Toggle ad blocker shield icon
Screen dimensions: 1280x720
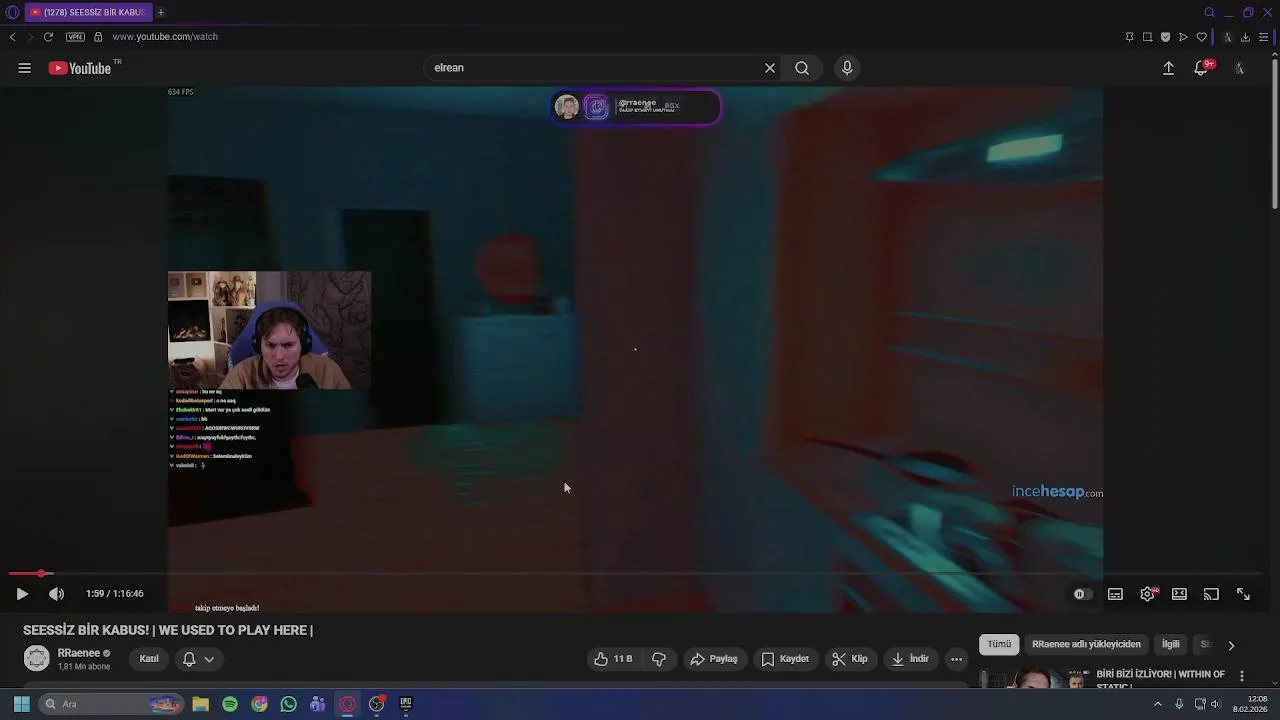(1165, 37)
